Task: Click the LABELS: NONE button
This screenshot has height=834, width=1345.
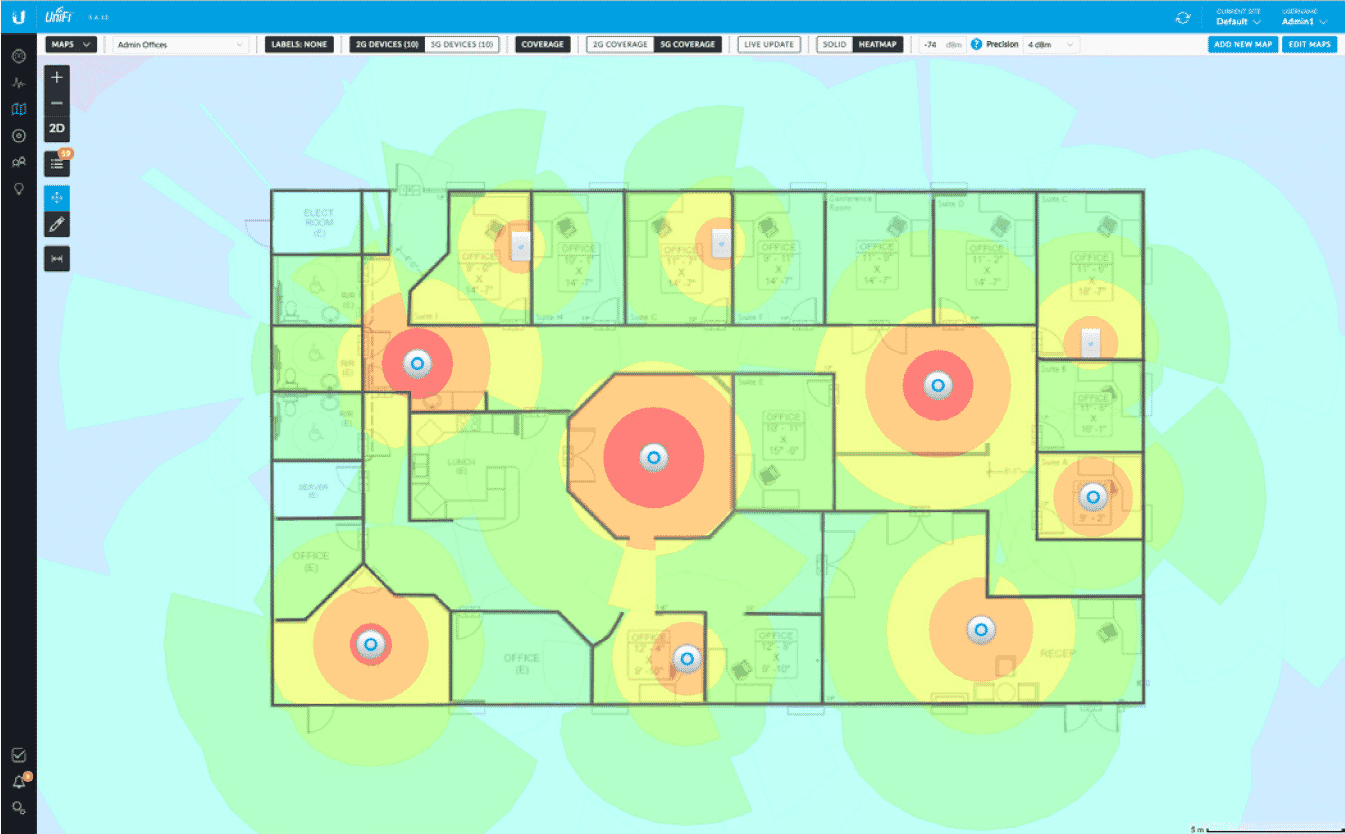Action: pyautogui.click(x=298, y=45)
